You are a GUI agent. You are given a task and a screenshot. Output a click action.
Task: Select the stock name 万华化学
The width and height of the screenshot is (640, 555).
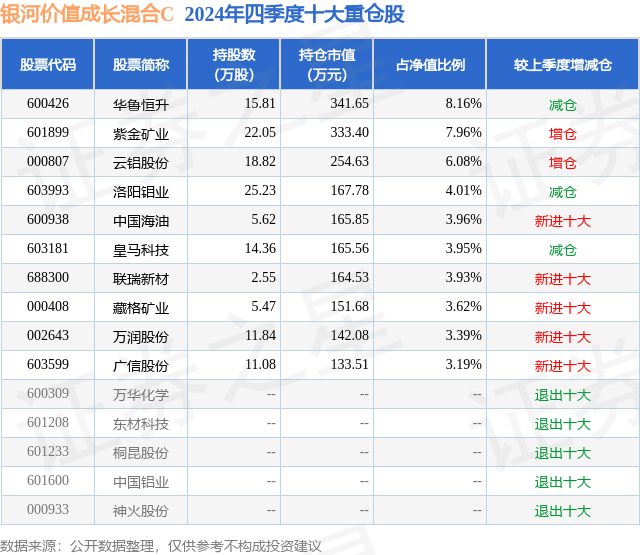(141, 395)
